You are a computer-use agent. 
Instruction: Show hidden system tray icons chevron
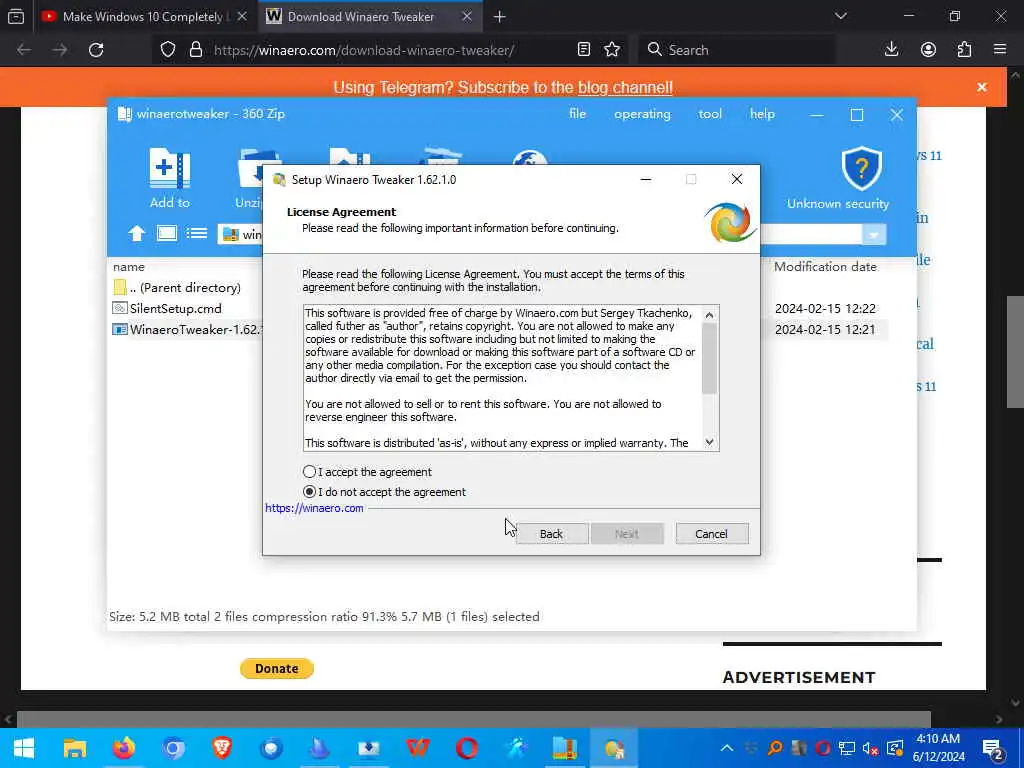(x=726, y=748)
